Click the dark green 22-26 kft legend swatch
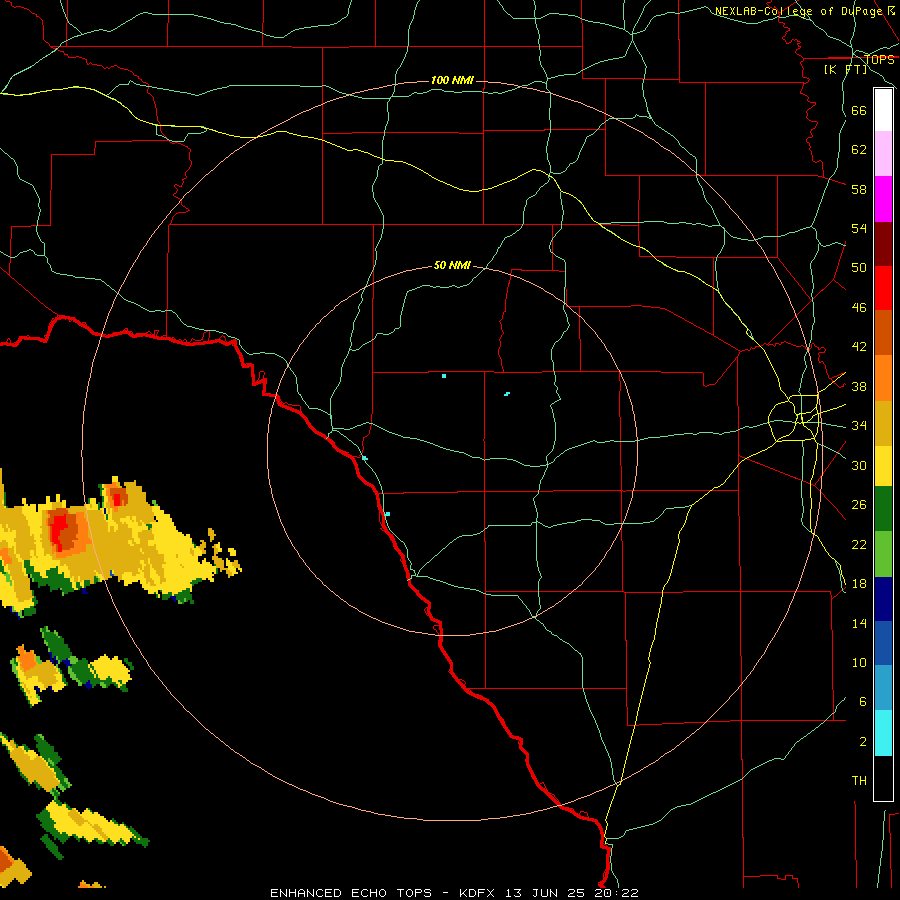This screenshot has width=900, height=900. coord(883,509)
